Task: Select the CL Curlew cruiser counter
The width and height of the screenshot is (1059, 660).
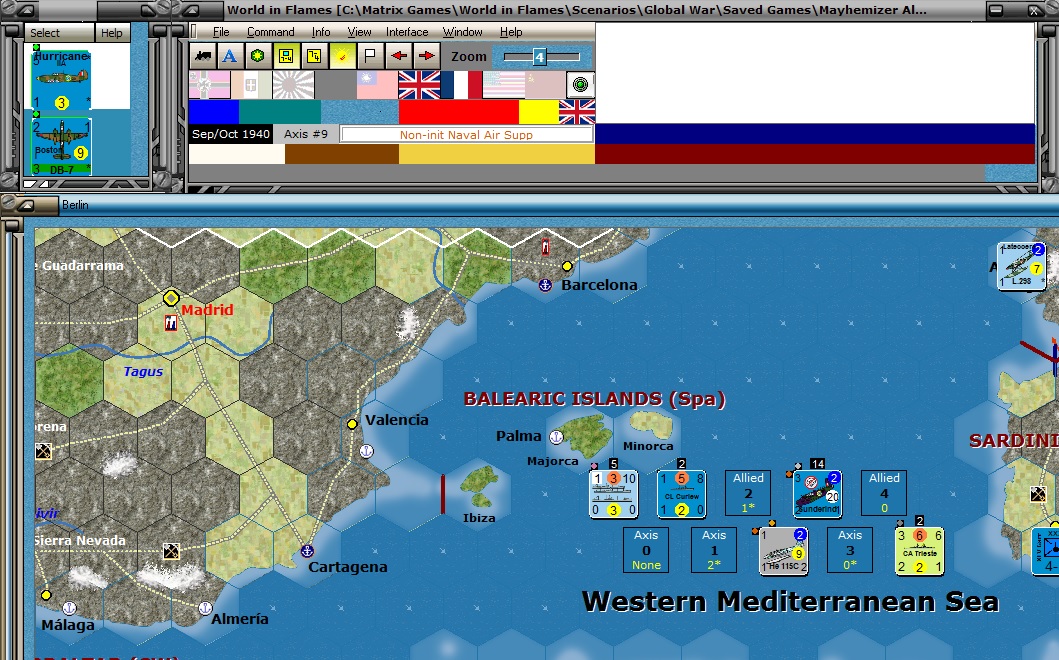Action: pyautogui.click(x=681, y=494)
